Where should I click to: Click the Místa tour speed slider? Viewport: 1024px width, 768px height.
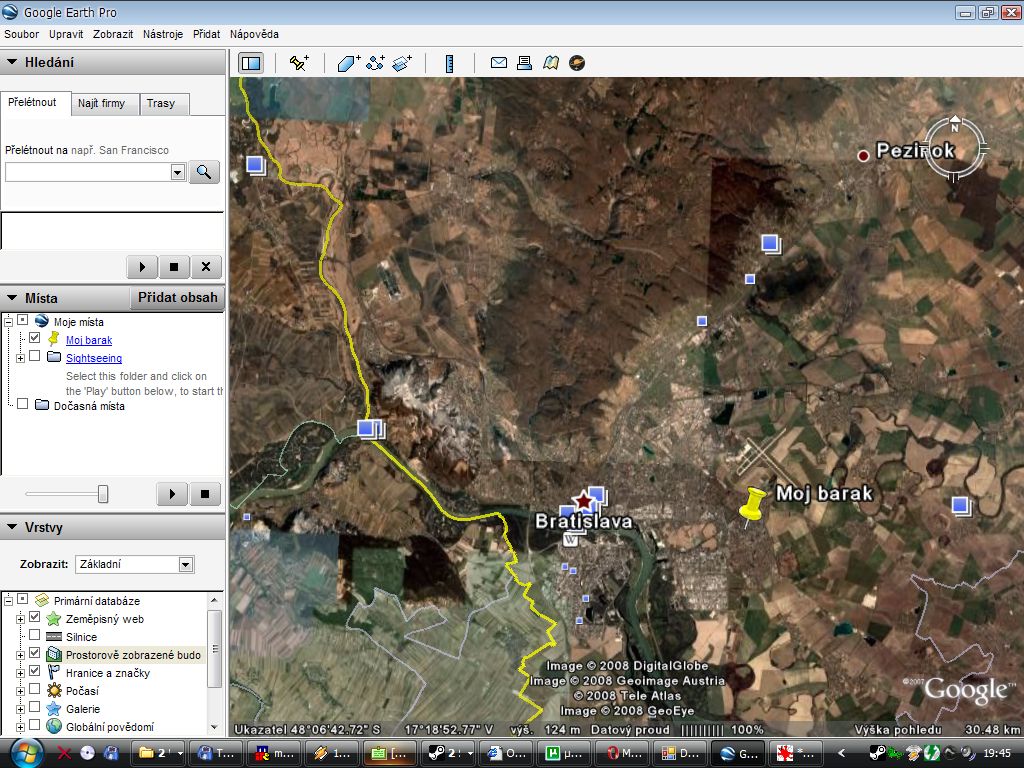pyautogui.click(x=103, y=494)
